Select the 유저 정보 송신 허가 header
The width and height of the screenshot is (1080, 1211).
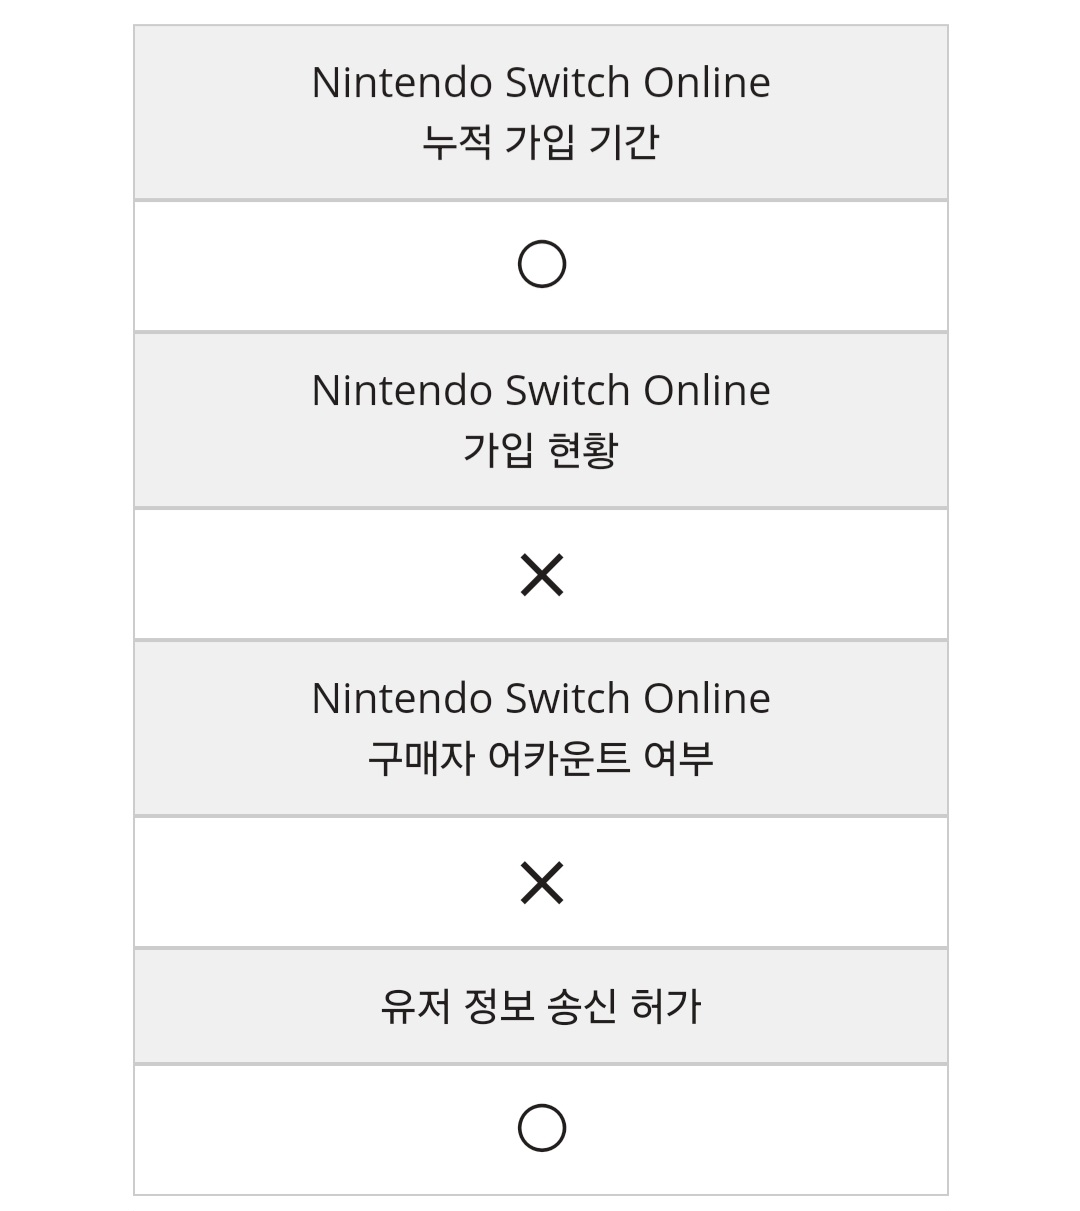540,1006
